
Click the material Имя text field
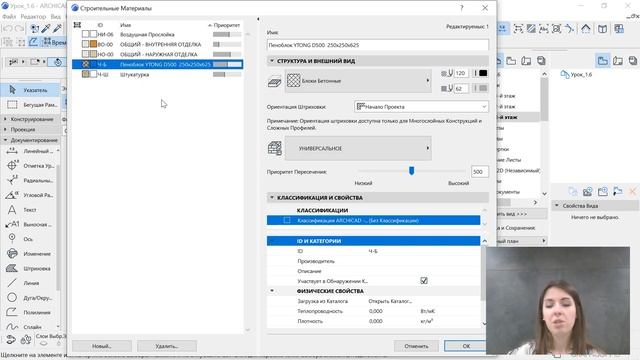(x=378, y=45)
